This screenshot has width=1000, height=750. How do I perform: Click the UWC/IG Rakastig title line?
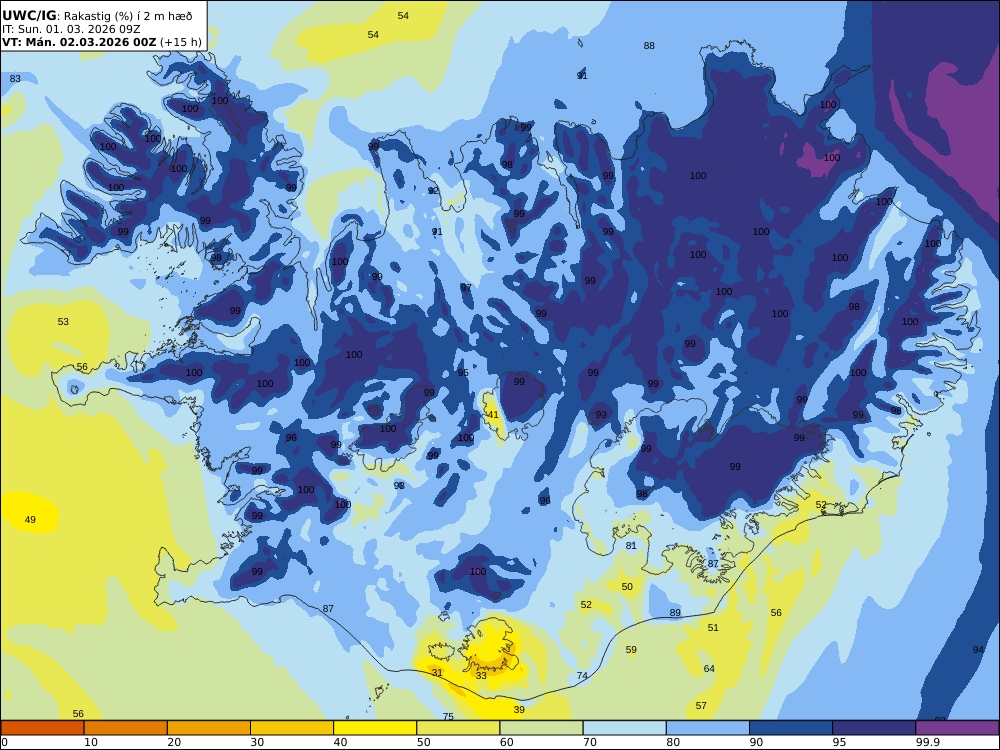(97, 16)
